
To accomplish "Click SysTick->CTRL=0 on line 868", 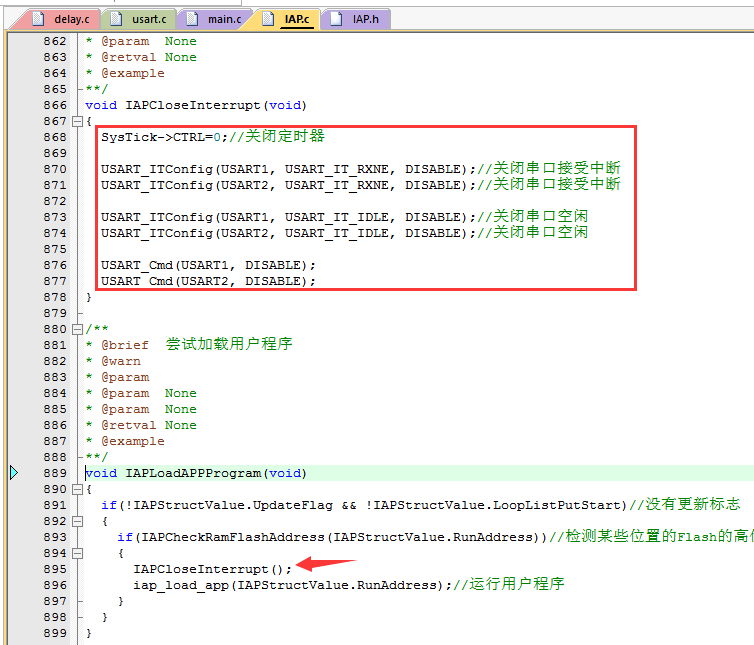I will 161,138.
